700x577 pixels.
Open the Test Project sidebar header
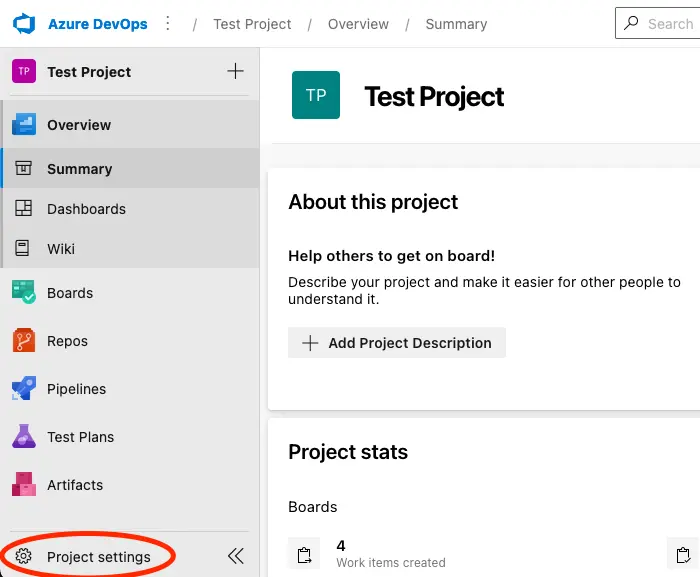[89, 72]
